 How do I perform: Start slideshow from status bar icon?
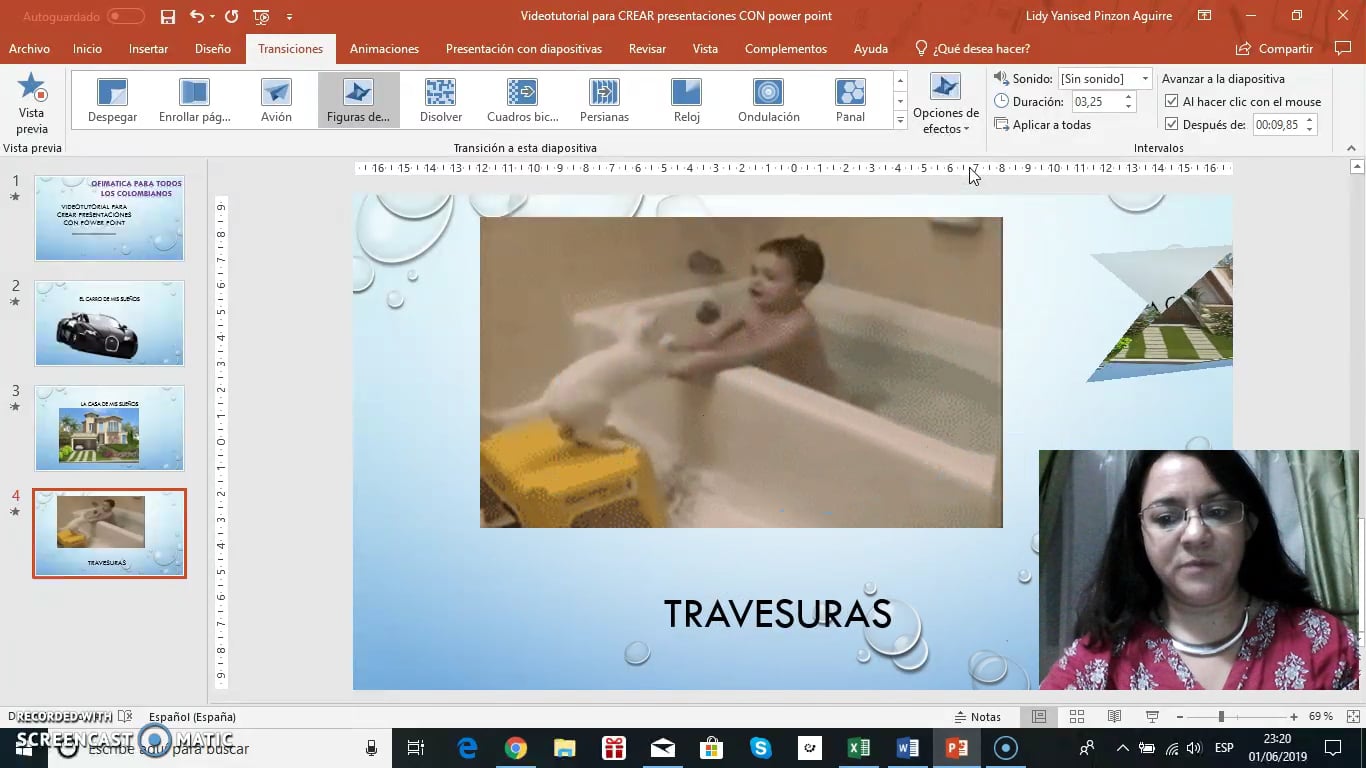1152,717
